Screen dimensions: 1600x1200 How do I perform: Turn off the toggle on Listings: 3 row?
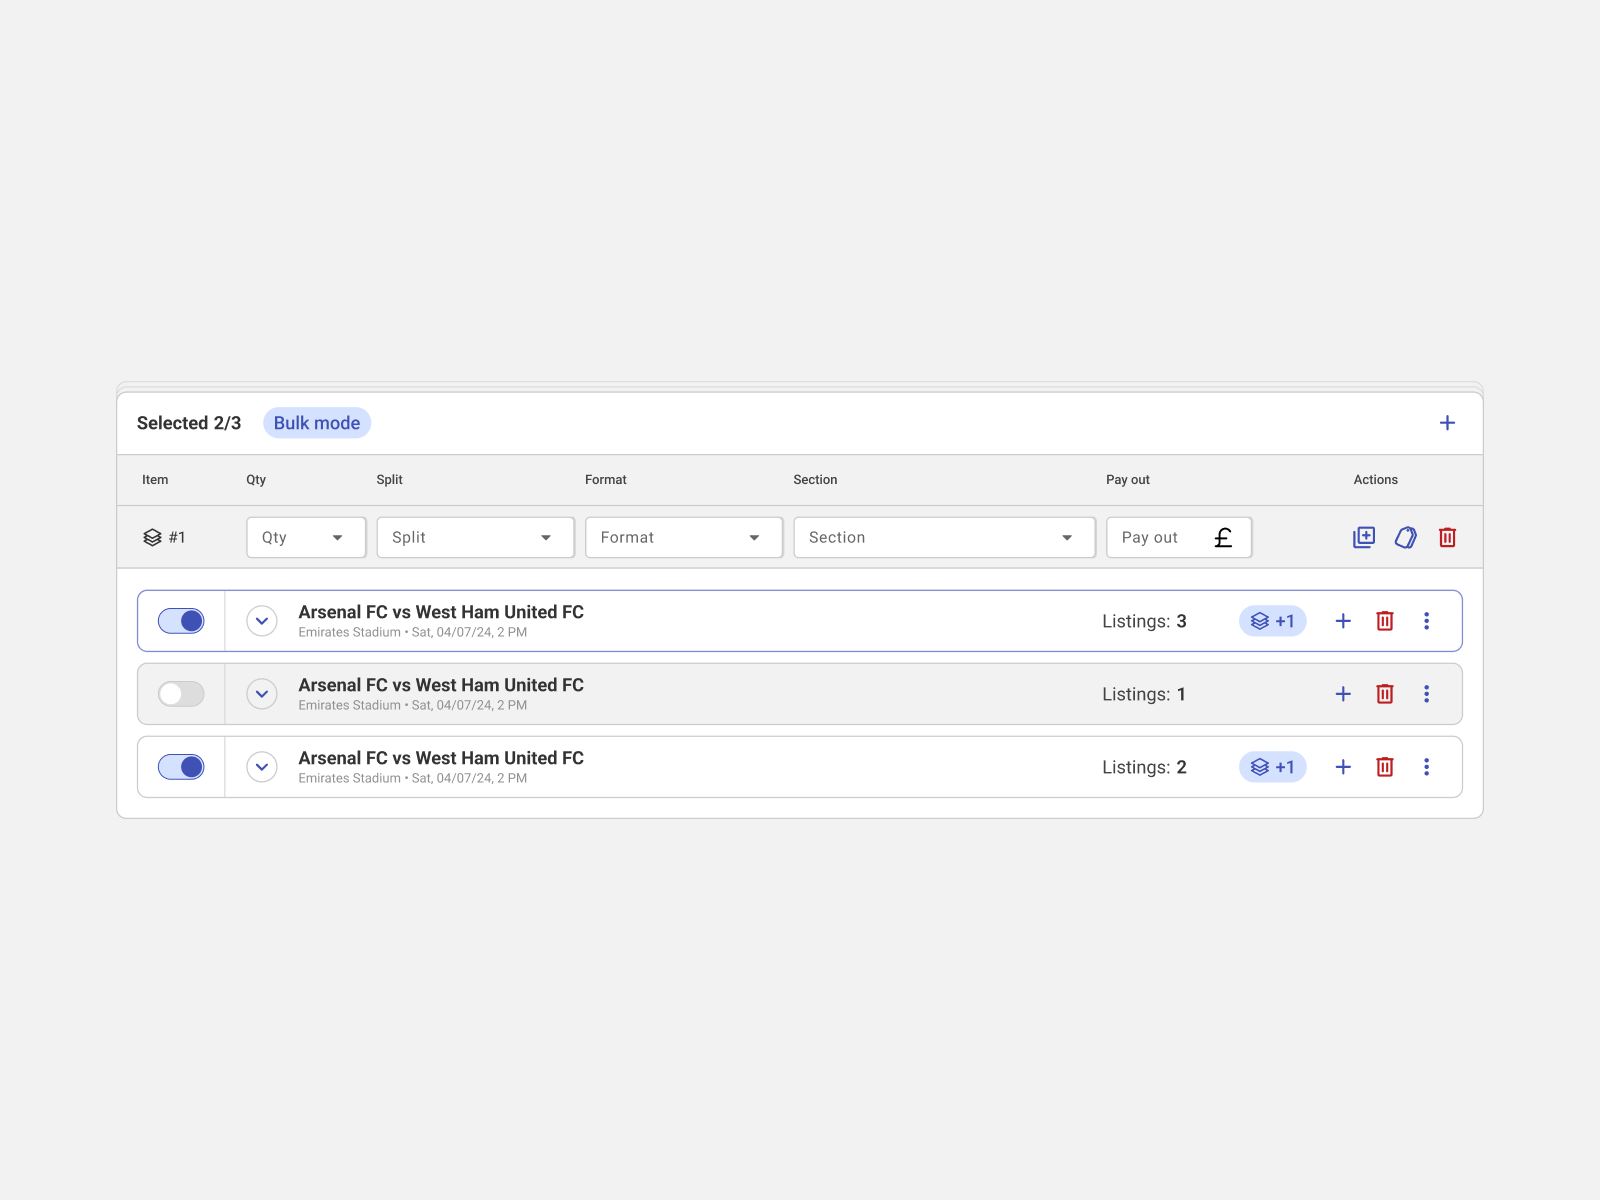pos(181,621)
